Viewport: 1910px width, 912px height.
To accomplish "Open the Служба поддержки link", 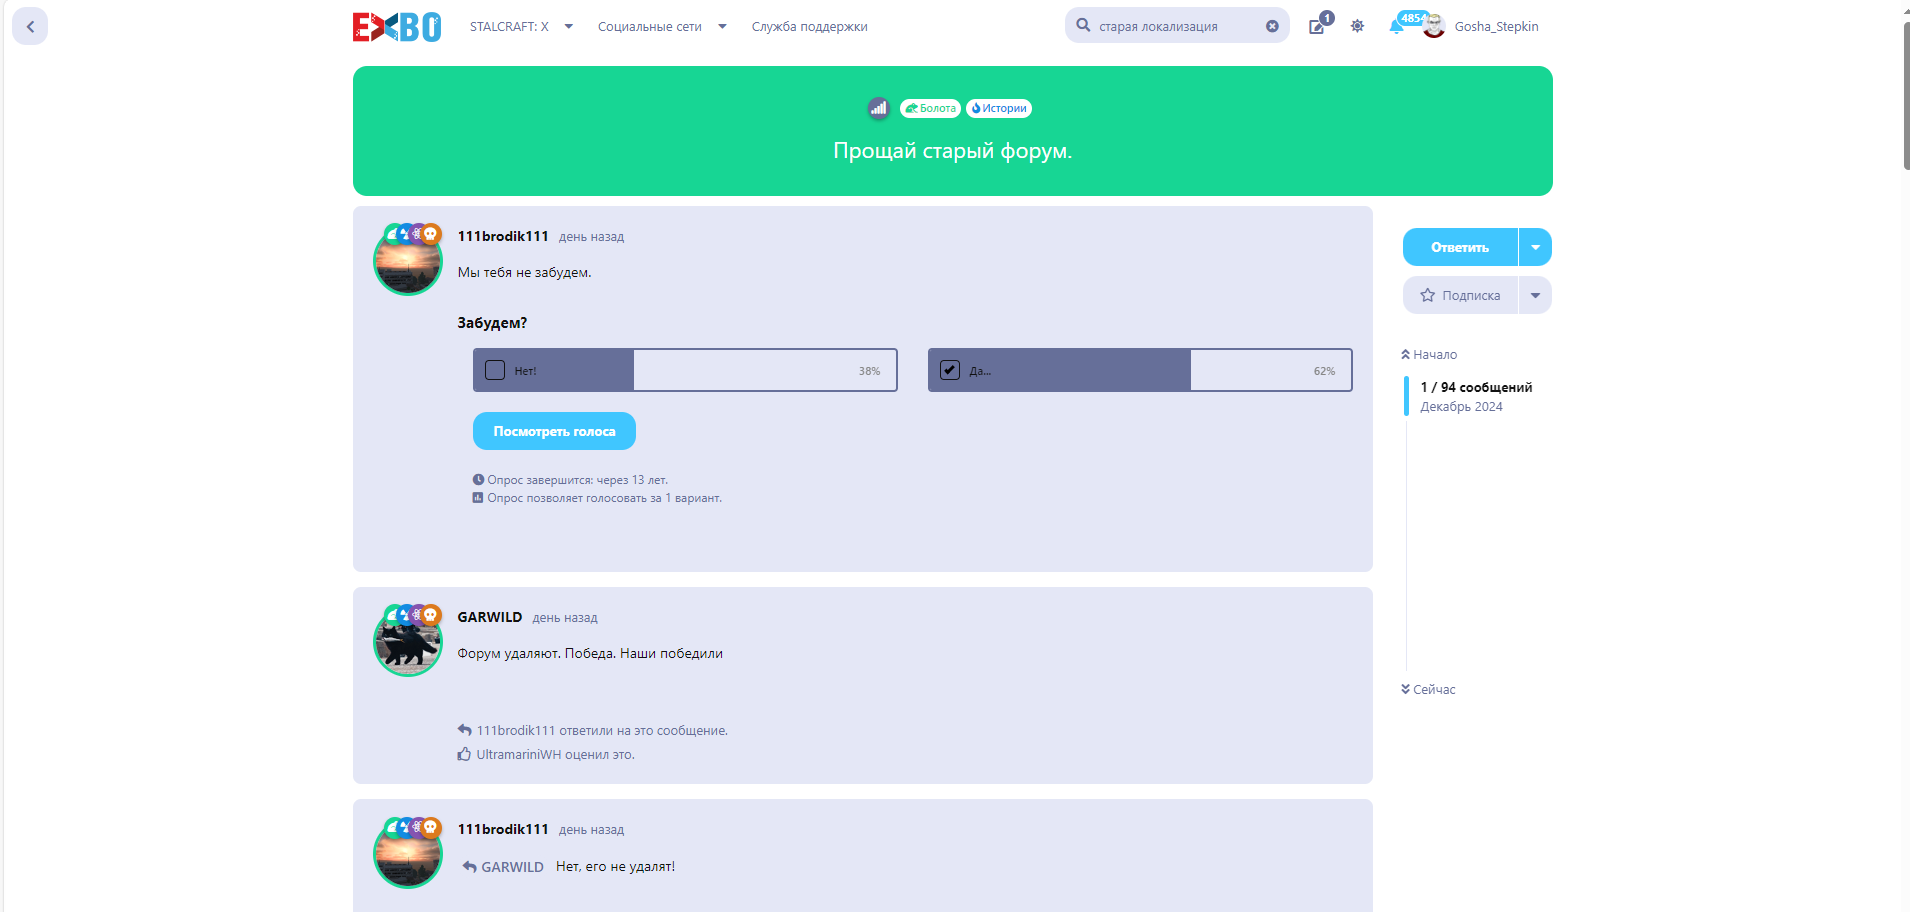I will point(810,27).
